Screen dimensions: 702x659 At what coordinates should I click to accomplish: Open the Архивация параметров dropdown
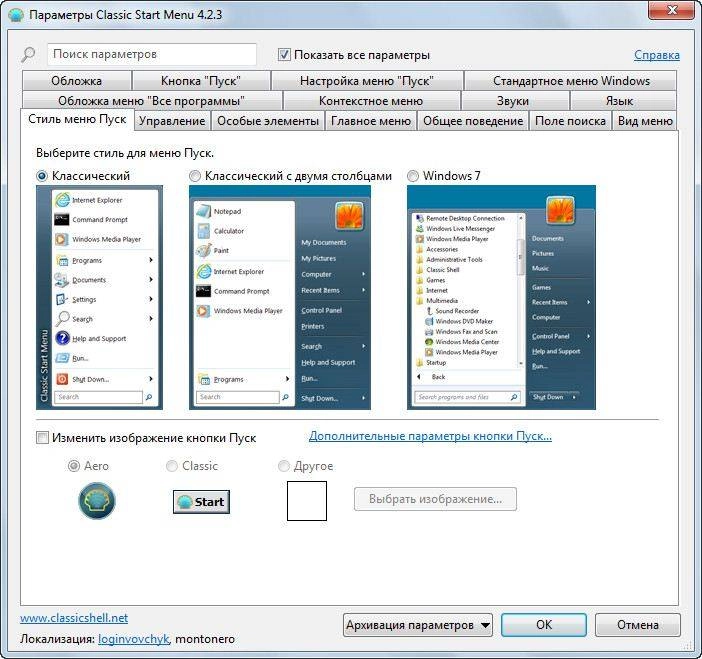[x=418, y=625]
